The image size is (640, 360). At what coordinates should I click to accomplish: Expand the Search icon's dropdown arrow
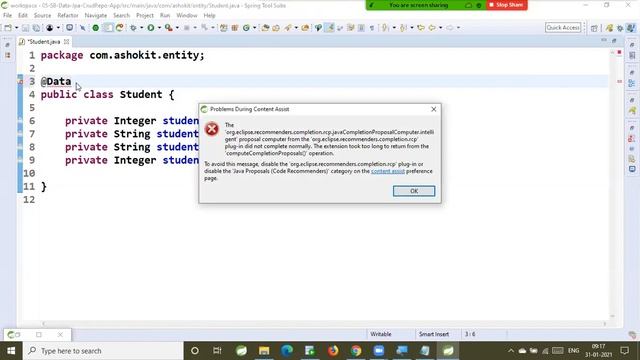[296, 28]
